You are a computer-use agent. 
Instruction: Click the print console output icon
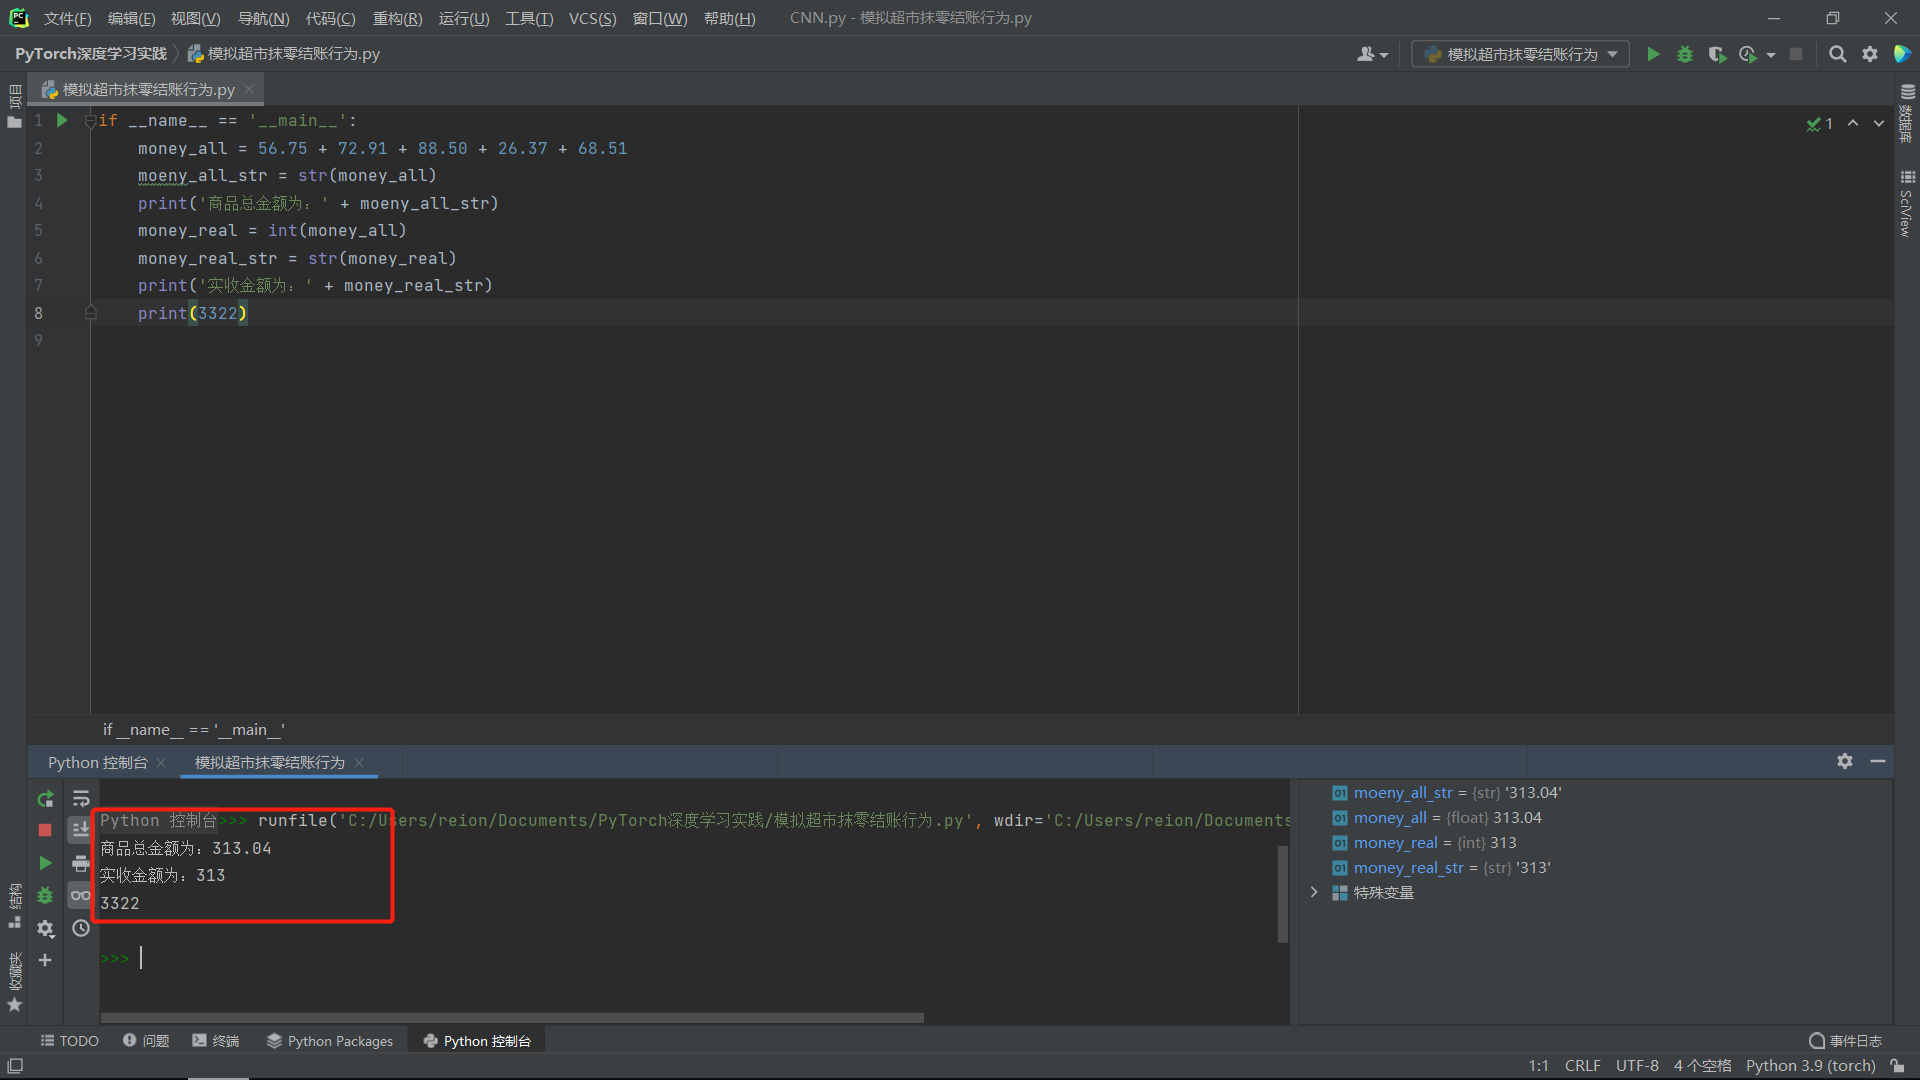pos(81,863)
